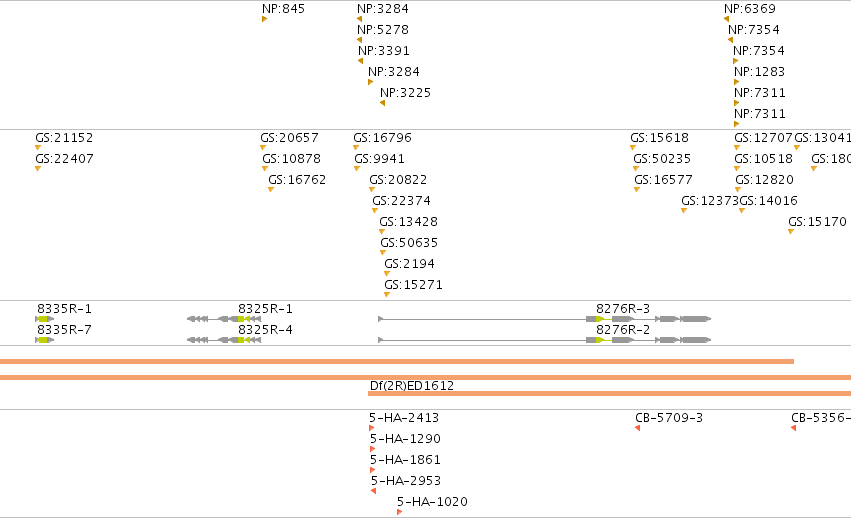This screenshot has width=851, height=518.
Task: Click the GS:12373 label
Action: pyautogui.click(x=710, y=201)
